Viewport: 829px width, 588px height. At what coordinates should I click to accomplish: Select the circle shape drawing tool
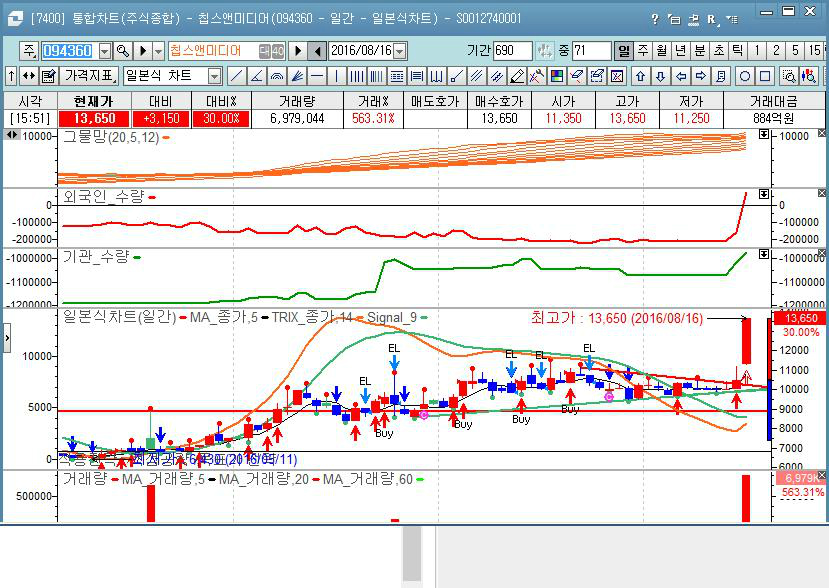[x=745, y=76]
